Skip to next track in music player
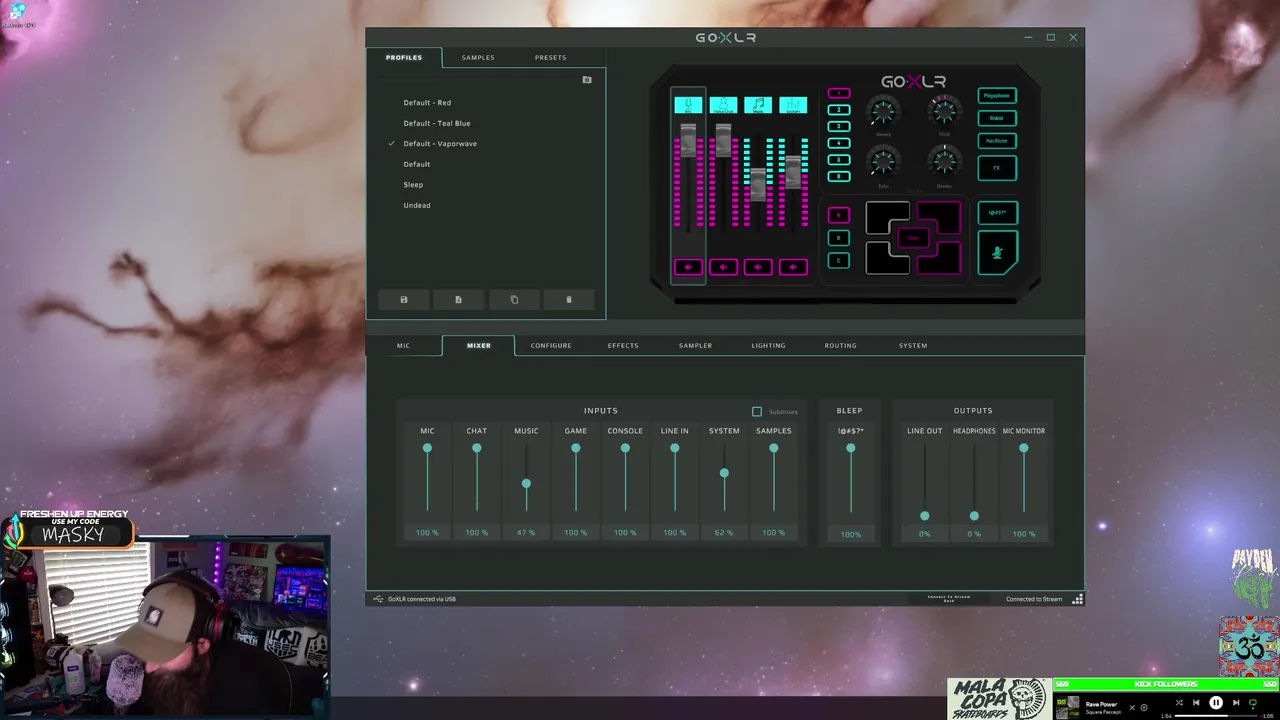Image resolution: width=1280 pixels, height=720 pixels. [x=1236, y=703]
